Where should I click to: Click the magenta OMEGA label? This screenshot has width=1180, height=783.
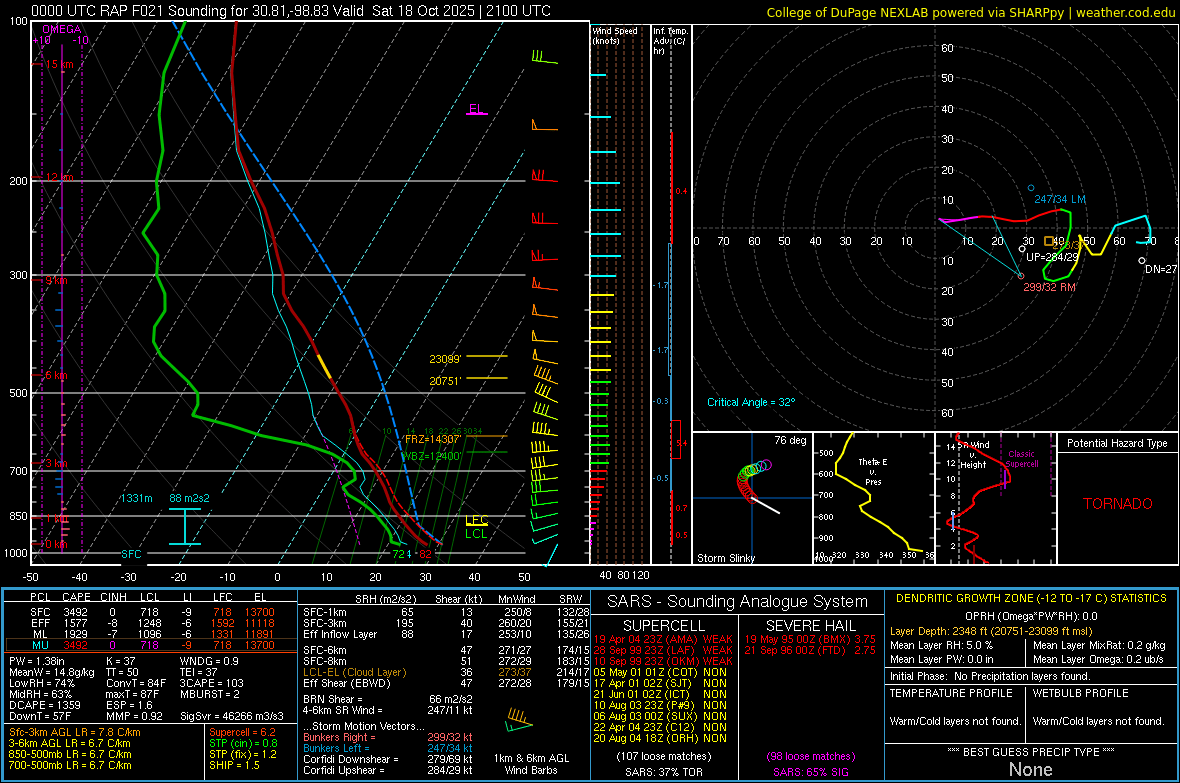tap(62, 29)
